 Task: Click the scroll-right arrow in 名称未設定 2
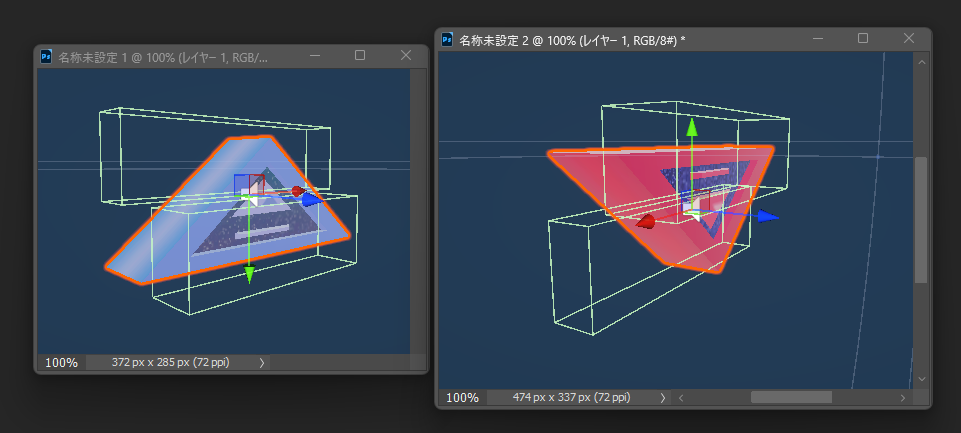click(x=903, y=397)
